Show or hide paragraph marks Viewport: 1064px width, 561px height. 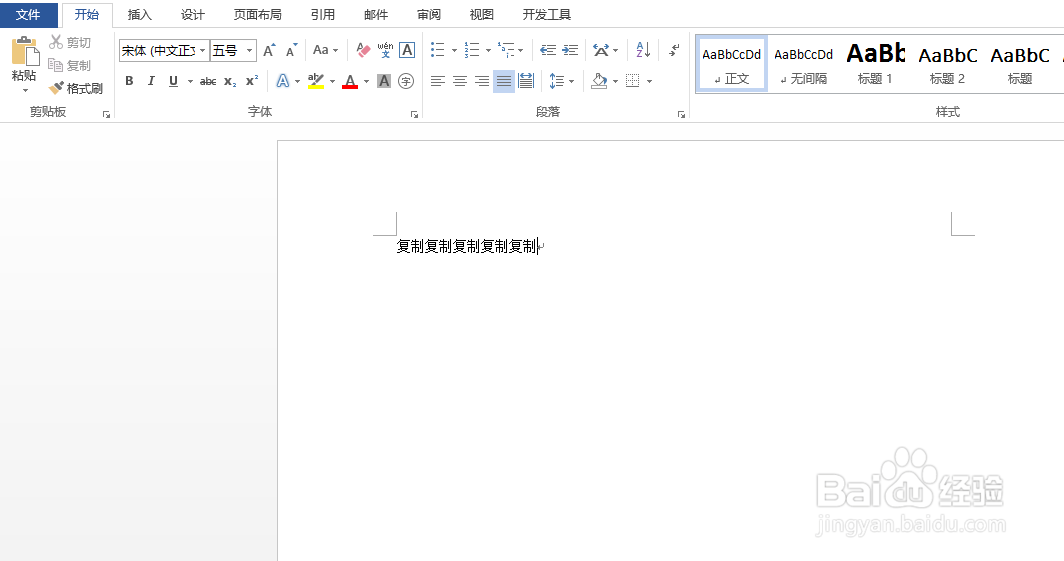point(674,50)
